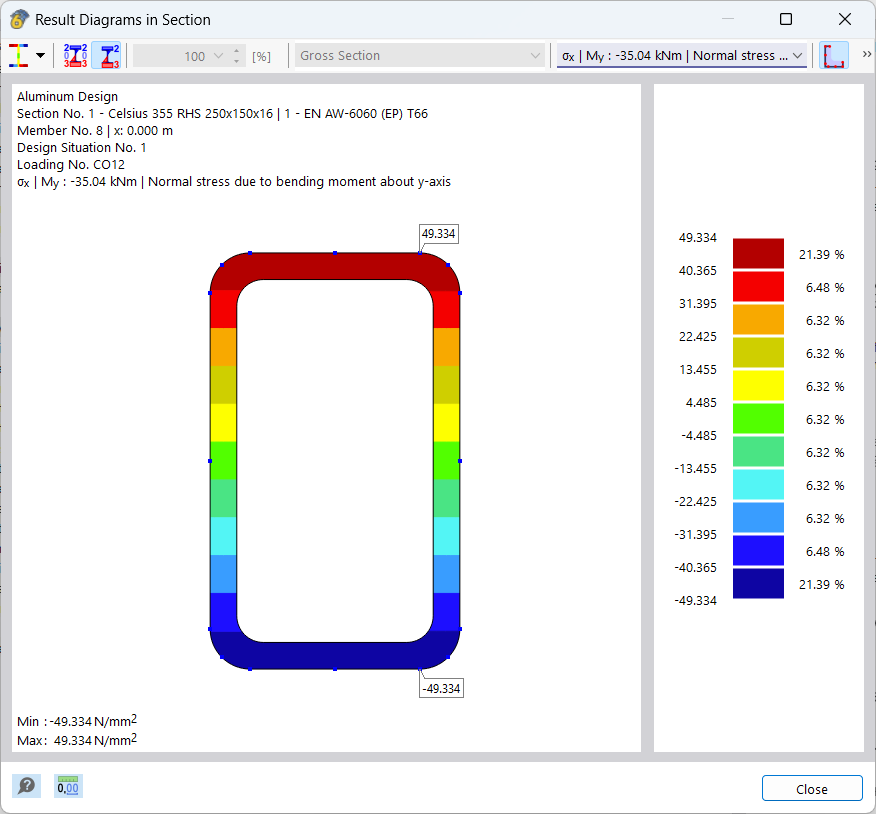Open the color scale settings icon

pyautogui.click(x=18, y=55)
